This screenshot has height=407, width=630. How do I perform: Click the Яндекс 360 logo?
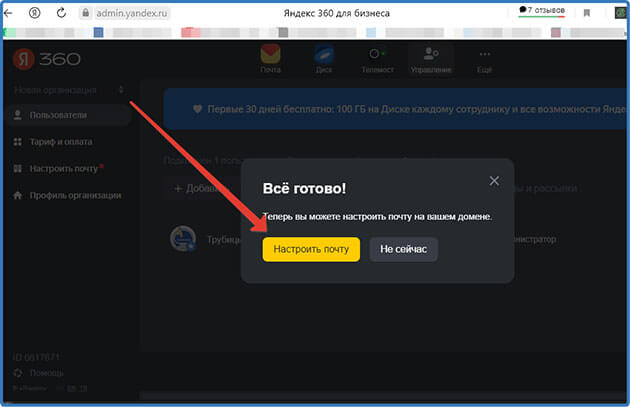tap(47, 59)
